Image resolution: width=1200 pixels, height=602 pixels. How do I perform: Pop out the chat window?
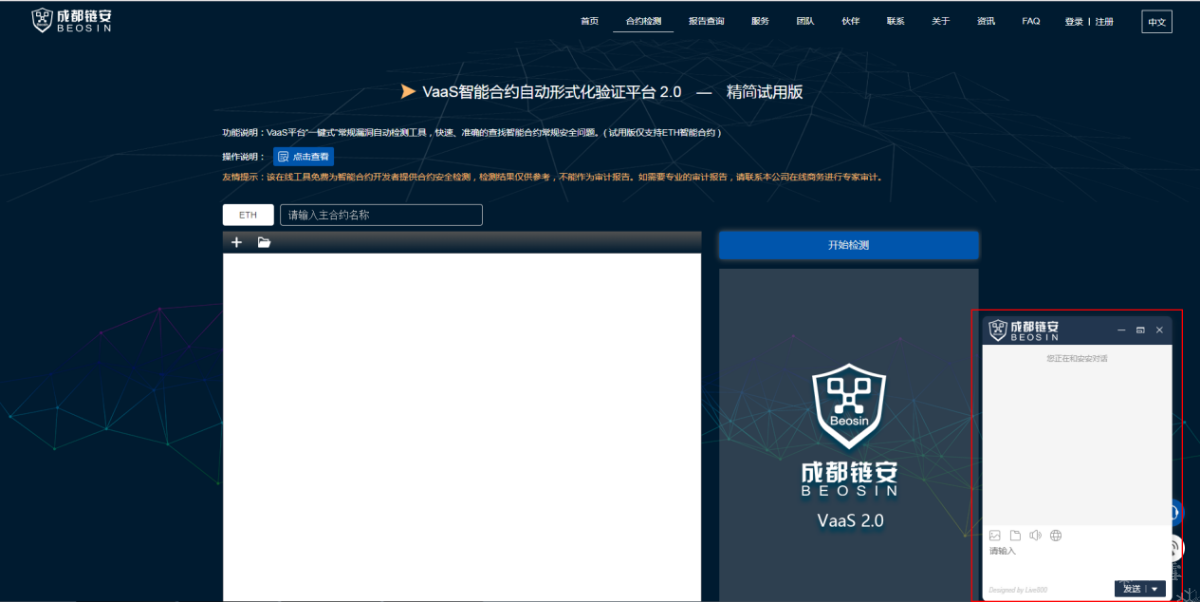coord(1140,329)
